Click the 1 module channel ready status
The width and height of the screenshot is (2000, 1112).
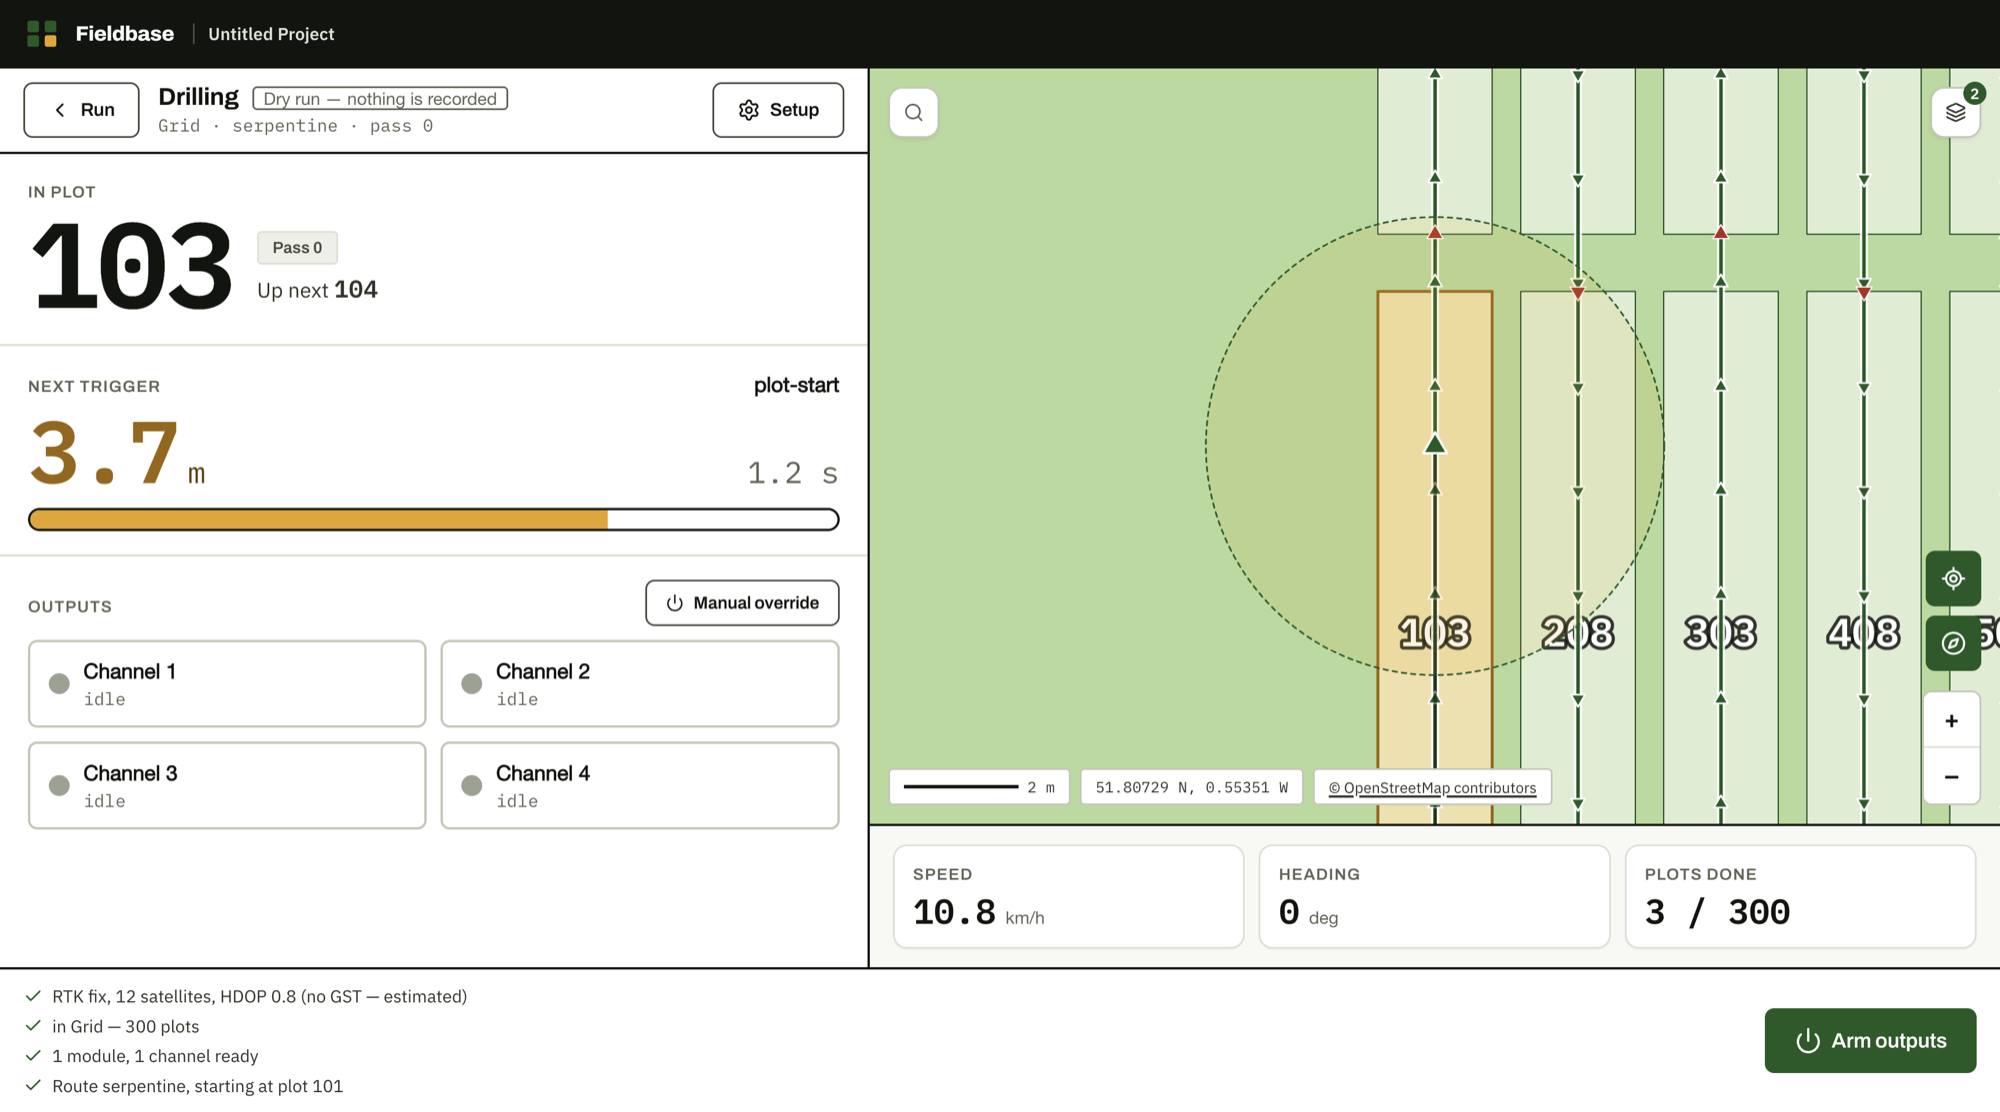click(x=155, y=1056)
